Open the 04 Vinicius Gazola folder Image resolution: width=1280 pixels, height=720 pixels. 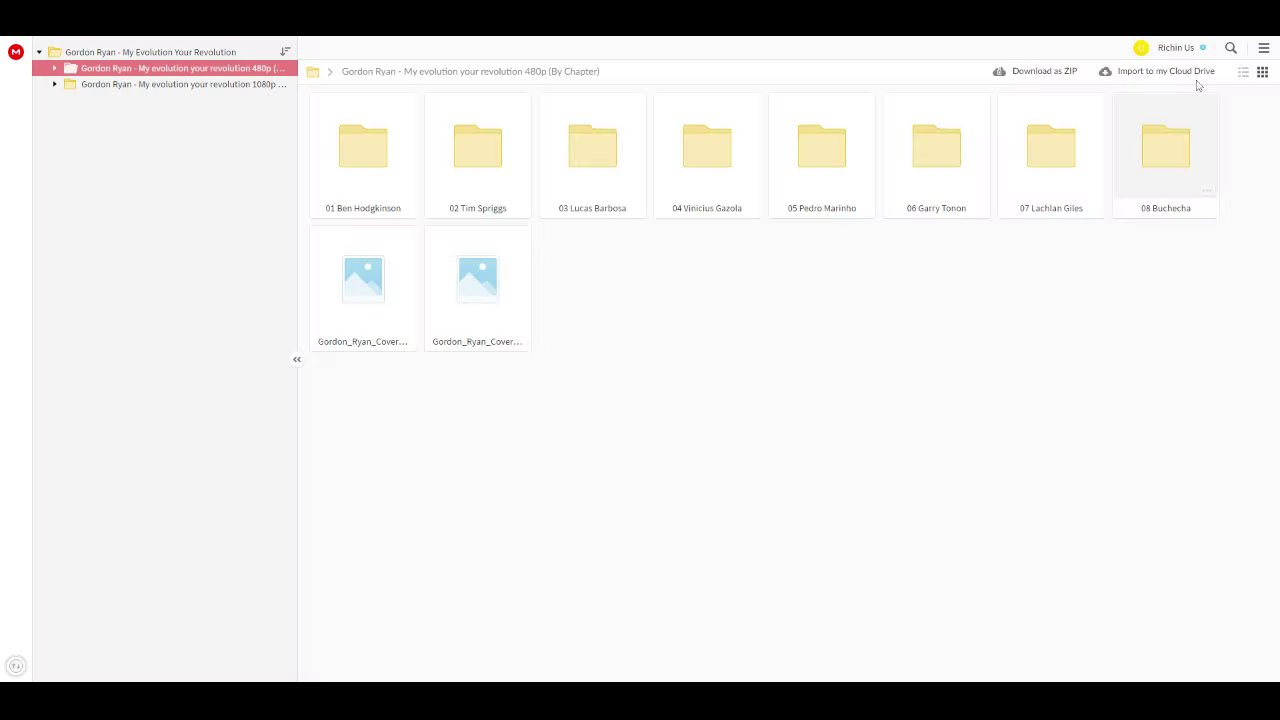click(707, 156)
